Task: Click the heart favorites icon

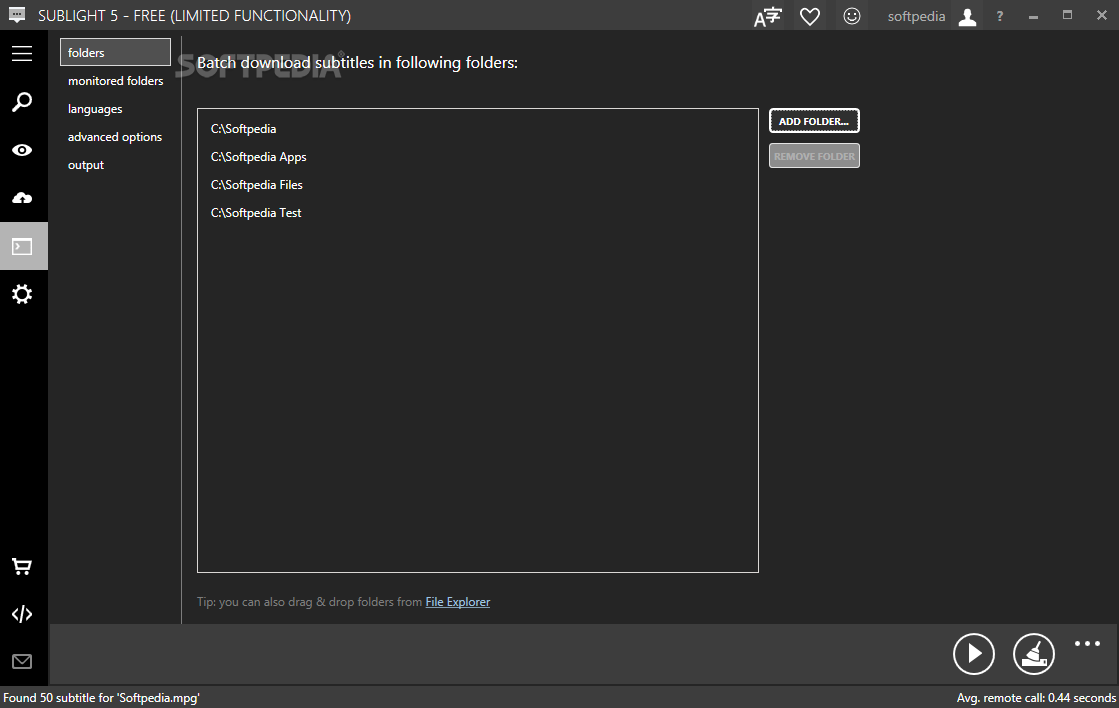Action: click(x=810, y=16)
